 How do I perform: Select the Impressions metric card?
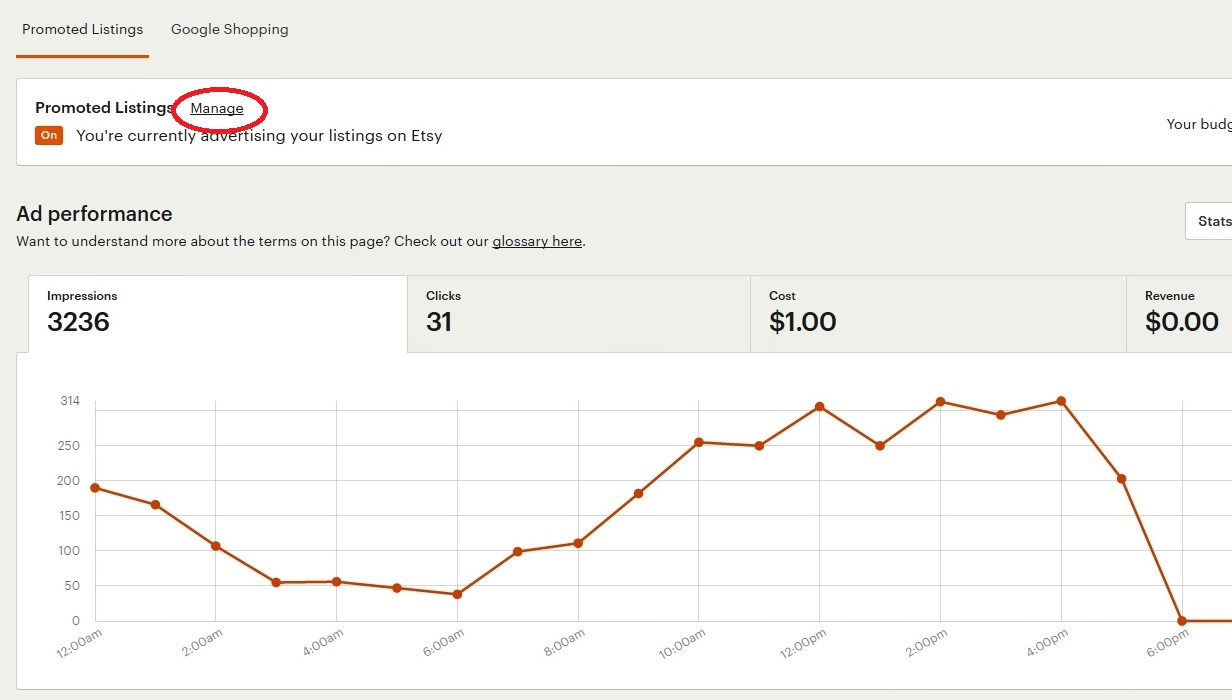coord(217,313)
